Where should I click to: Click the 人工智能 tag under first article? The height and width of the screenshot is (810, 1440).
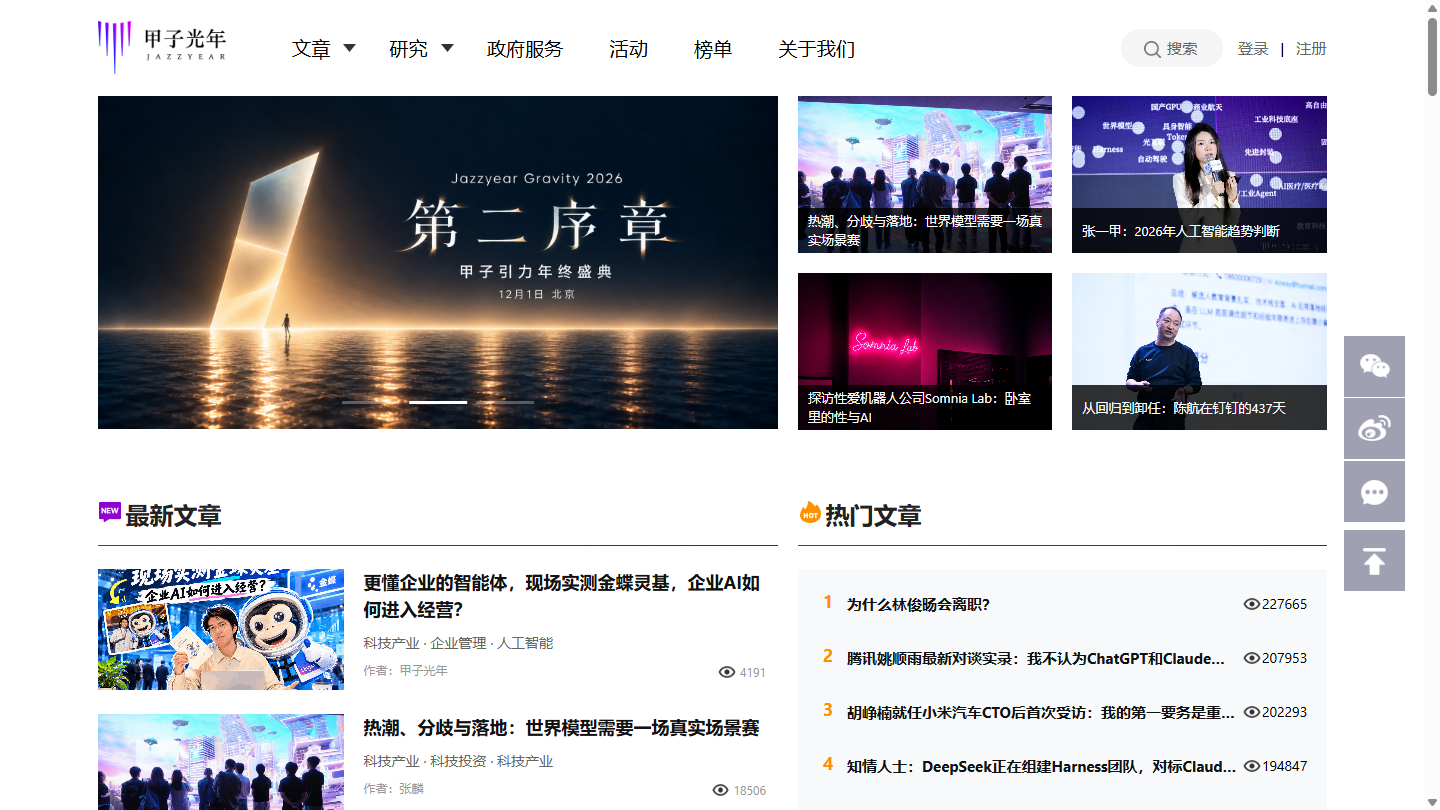pyautogui.click(x=525, y=643)
